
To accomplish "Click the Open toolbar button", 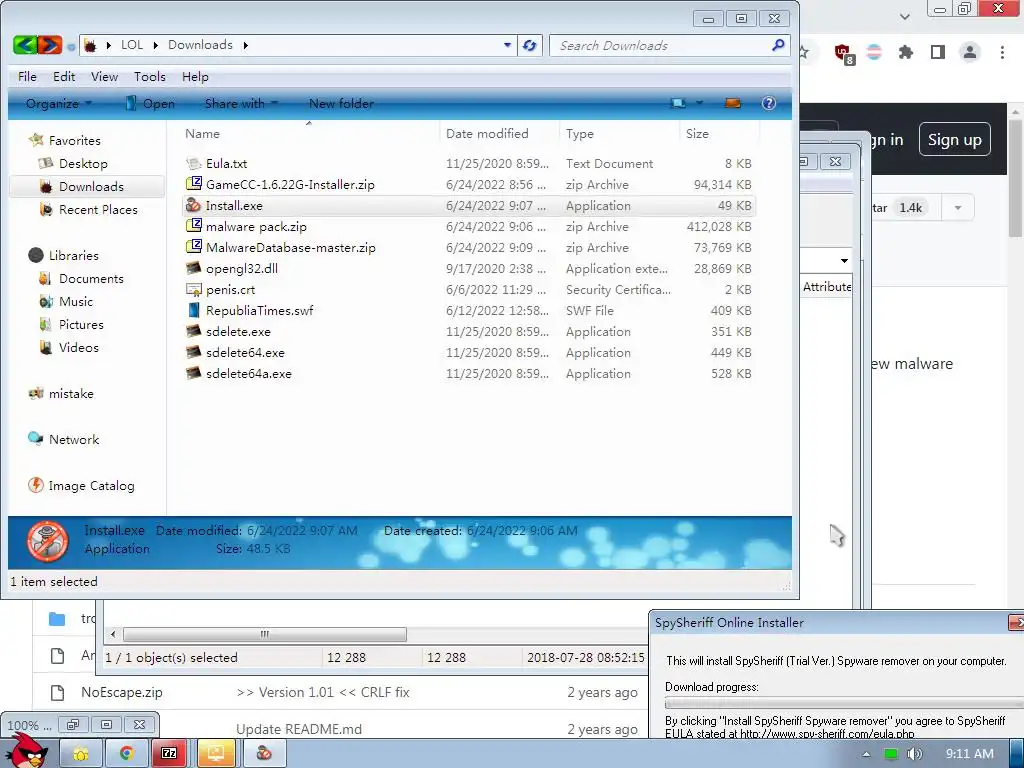I will (150, 103).
